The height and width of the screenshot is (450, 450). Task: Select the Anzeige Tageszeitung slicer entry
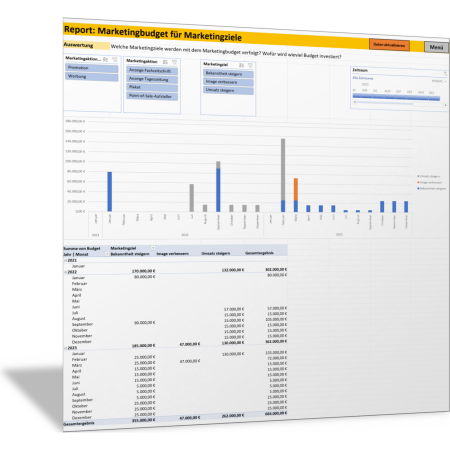tap(152, 79)
